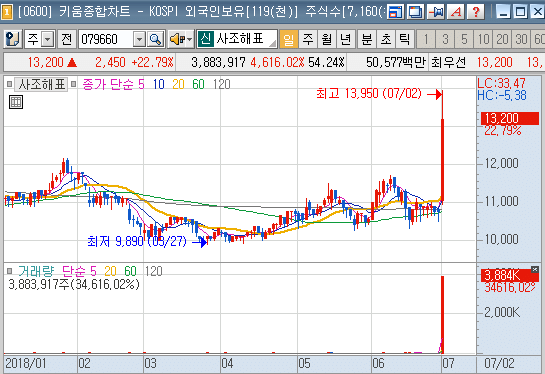Choose interval preset 10
Screen dimensions: 545x374
pos(483,39)
